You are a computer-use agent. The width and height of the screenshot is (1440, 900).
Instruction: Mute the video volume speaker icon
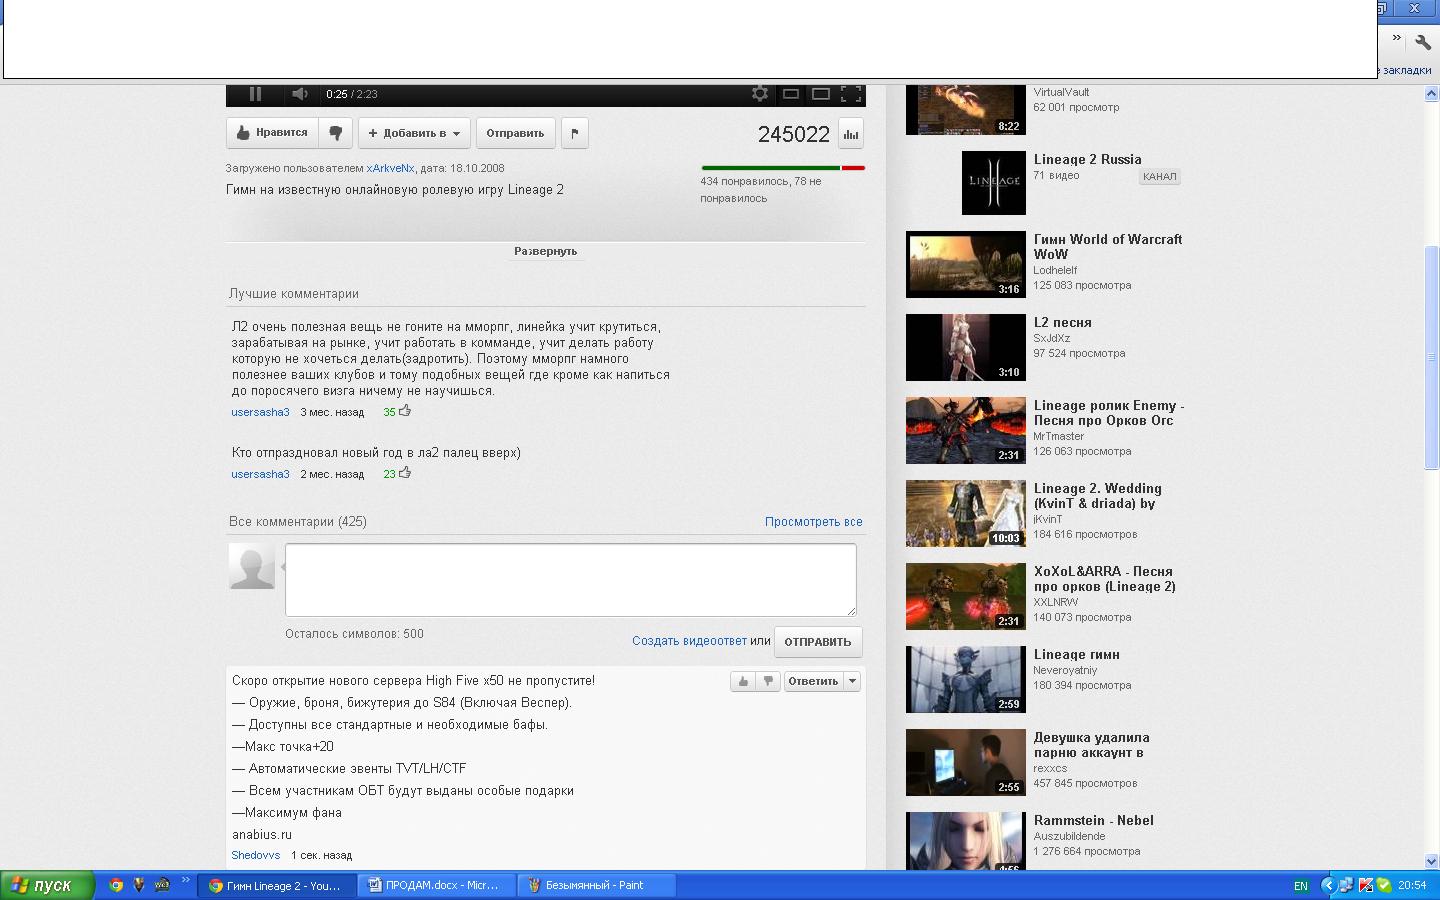299,94
